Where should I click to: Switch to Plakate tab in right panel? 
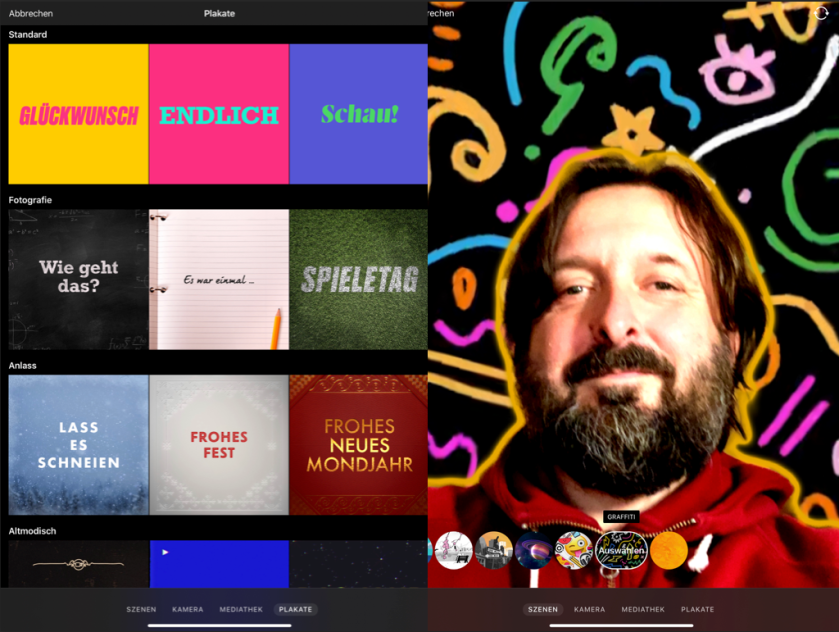[x=697, y=609]
